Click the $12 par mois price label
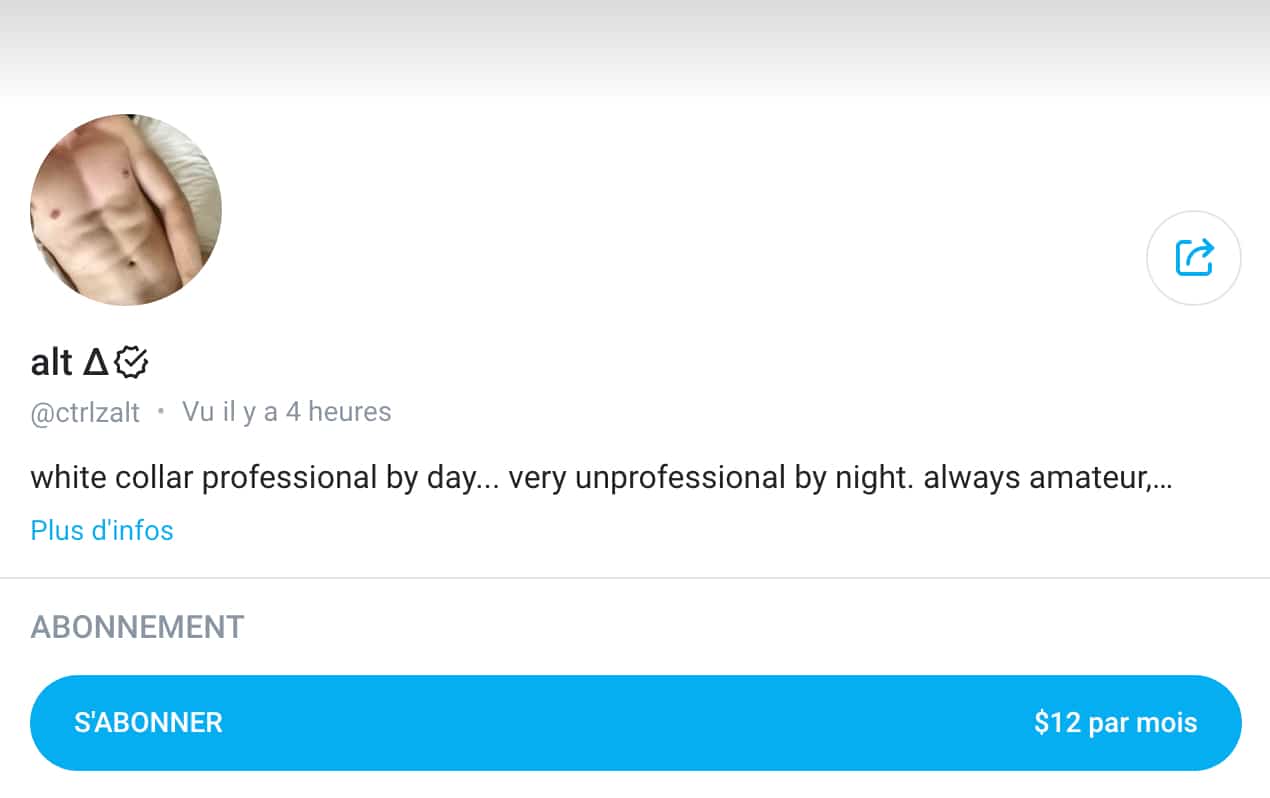The image size is (1270, 798). pyautogui.click(x=1115, y=722)
